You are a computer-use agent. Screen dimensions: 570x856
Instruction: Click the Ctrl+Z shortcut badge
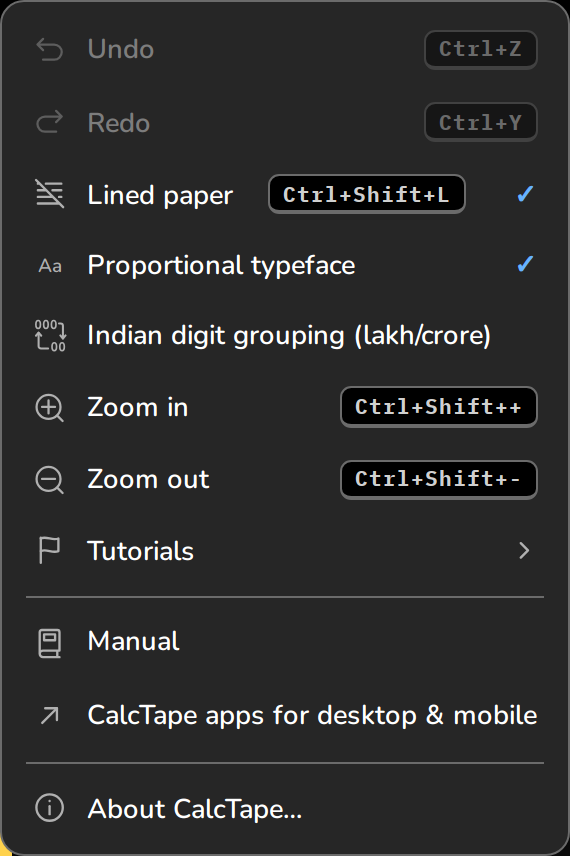point(481,50)
